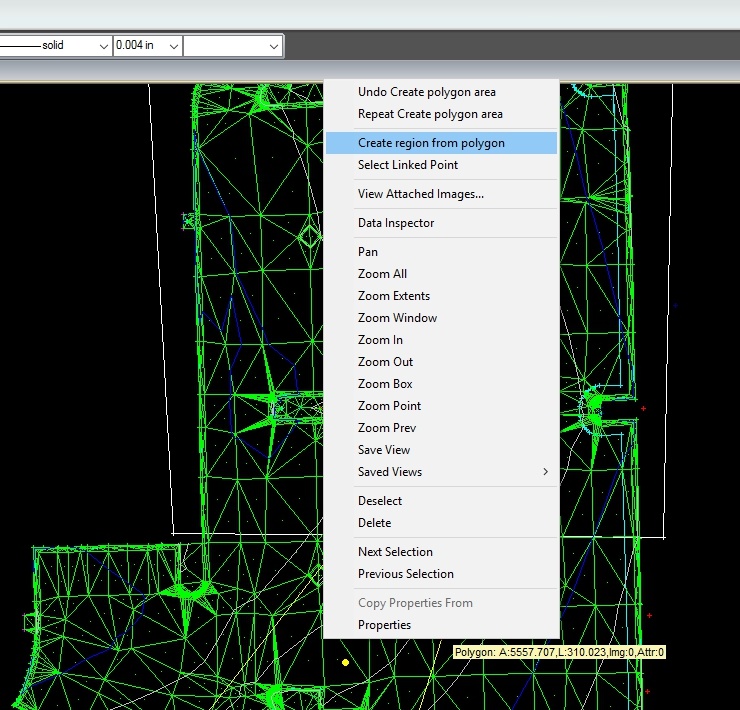
Task: Open the Data Inspector
Action: (x=396, y=223)
